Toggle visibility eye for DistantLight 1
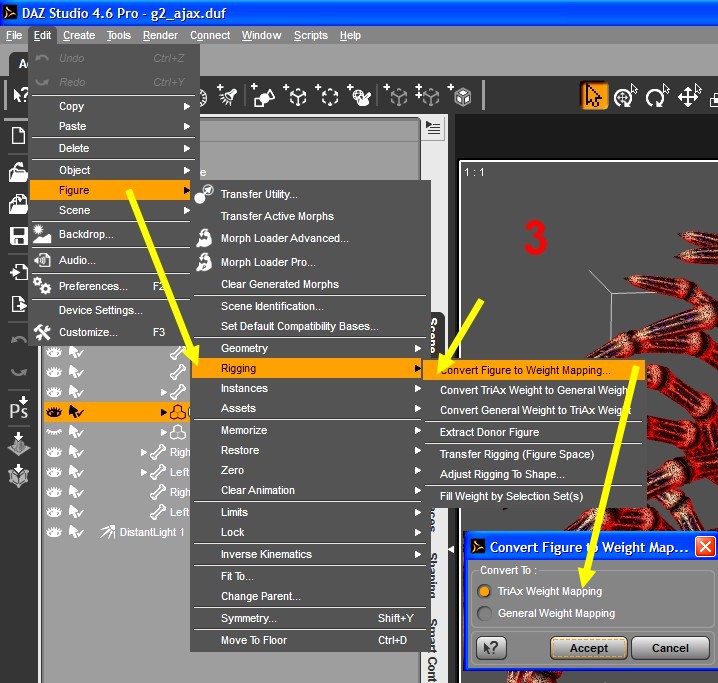 click(54, 532)
